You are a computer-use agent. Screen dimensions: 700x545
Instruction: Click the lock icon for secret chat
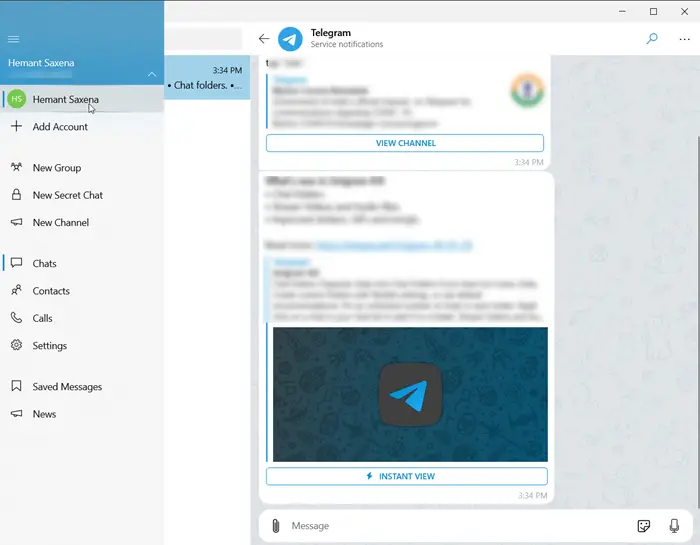click(16, 195)
